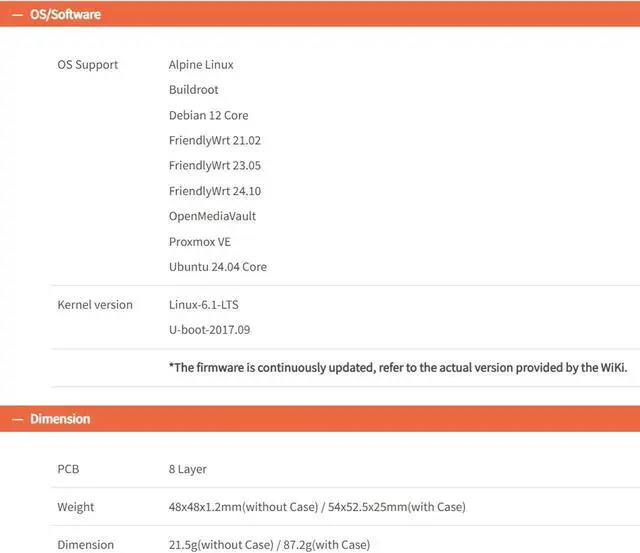Click FriendlyWrt 21.02 in OS list

coord(215,140)
